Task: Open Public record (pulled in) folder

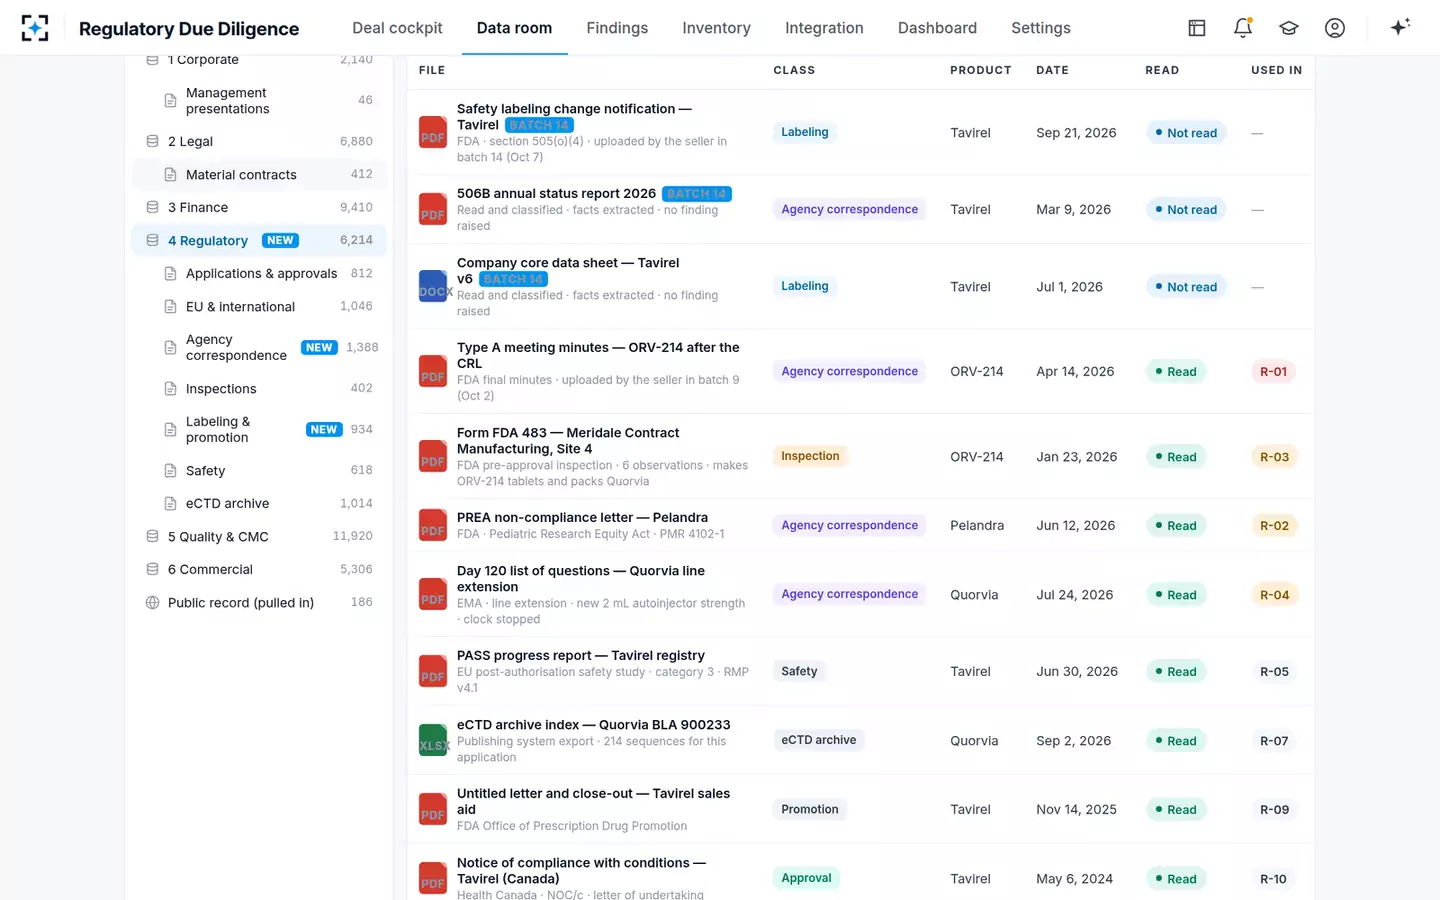Action: point(259,603)
